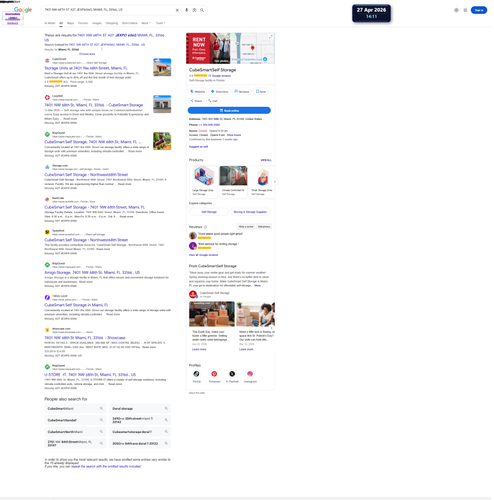Open U-STORE-IT MapQuest result
Viewport: 494px width, 500px height.
coord(90,375)
